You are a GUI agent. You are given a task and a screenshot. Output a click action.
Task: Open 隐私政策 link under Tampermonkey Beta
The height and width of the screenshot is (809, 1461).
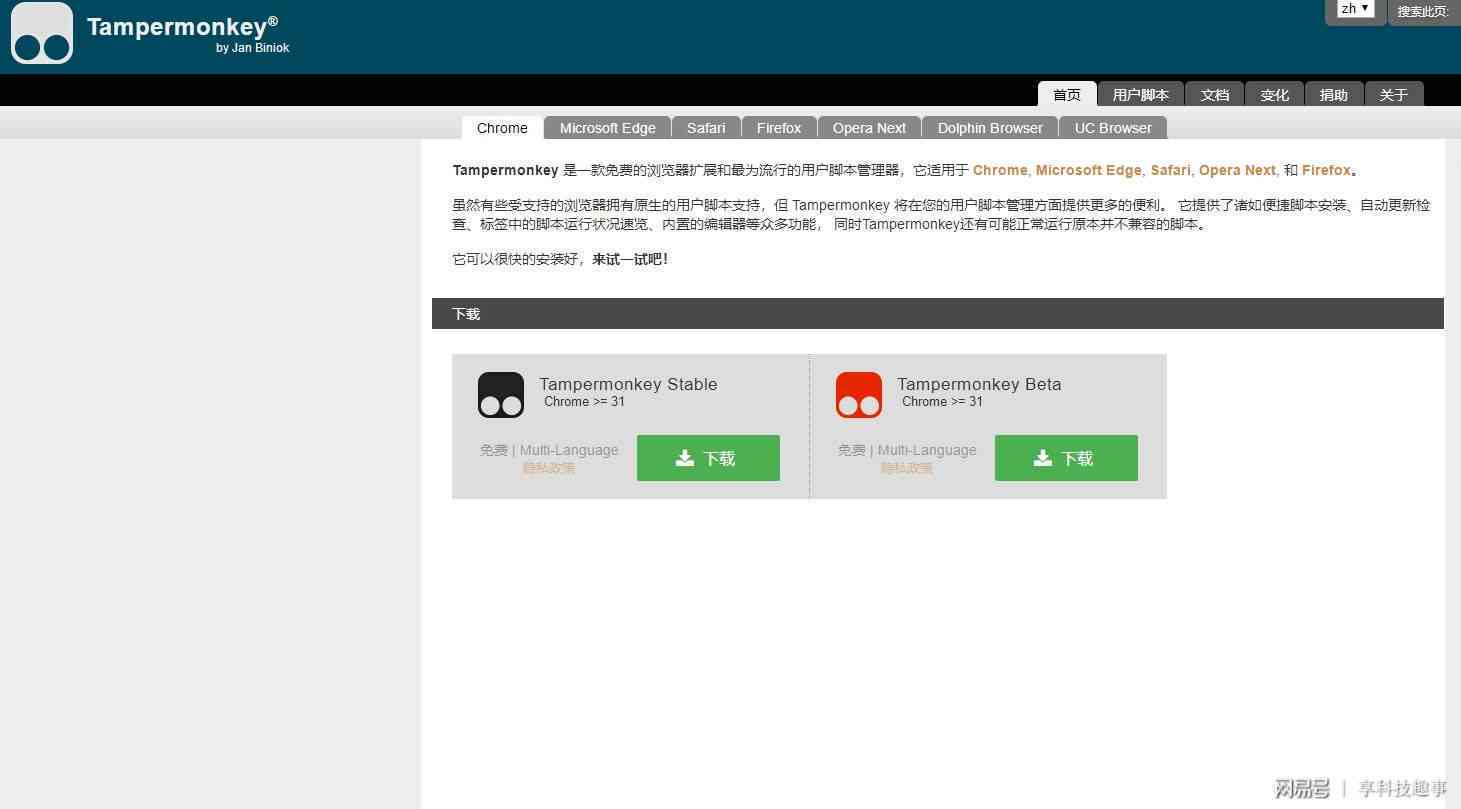(906, 467)
